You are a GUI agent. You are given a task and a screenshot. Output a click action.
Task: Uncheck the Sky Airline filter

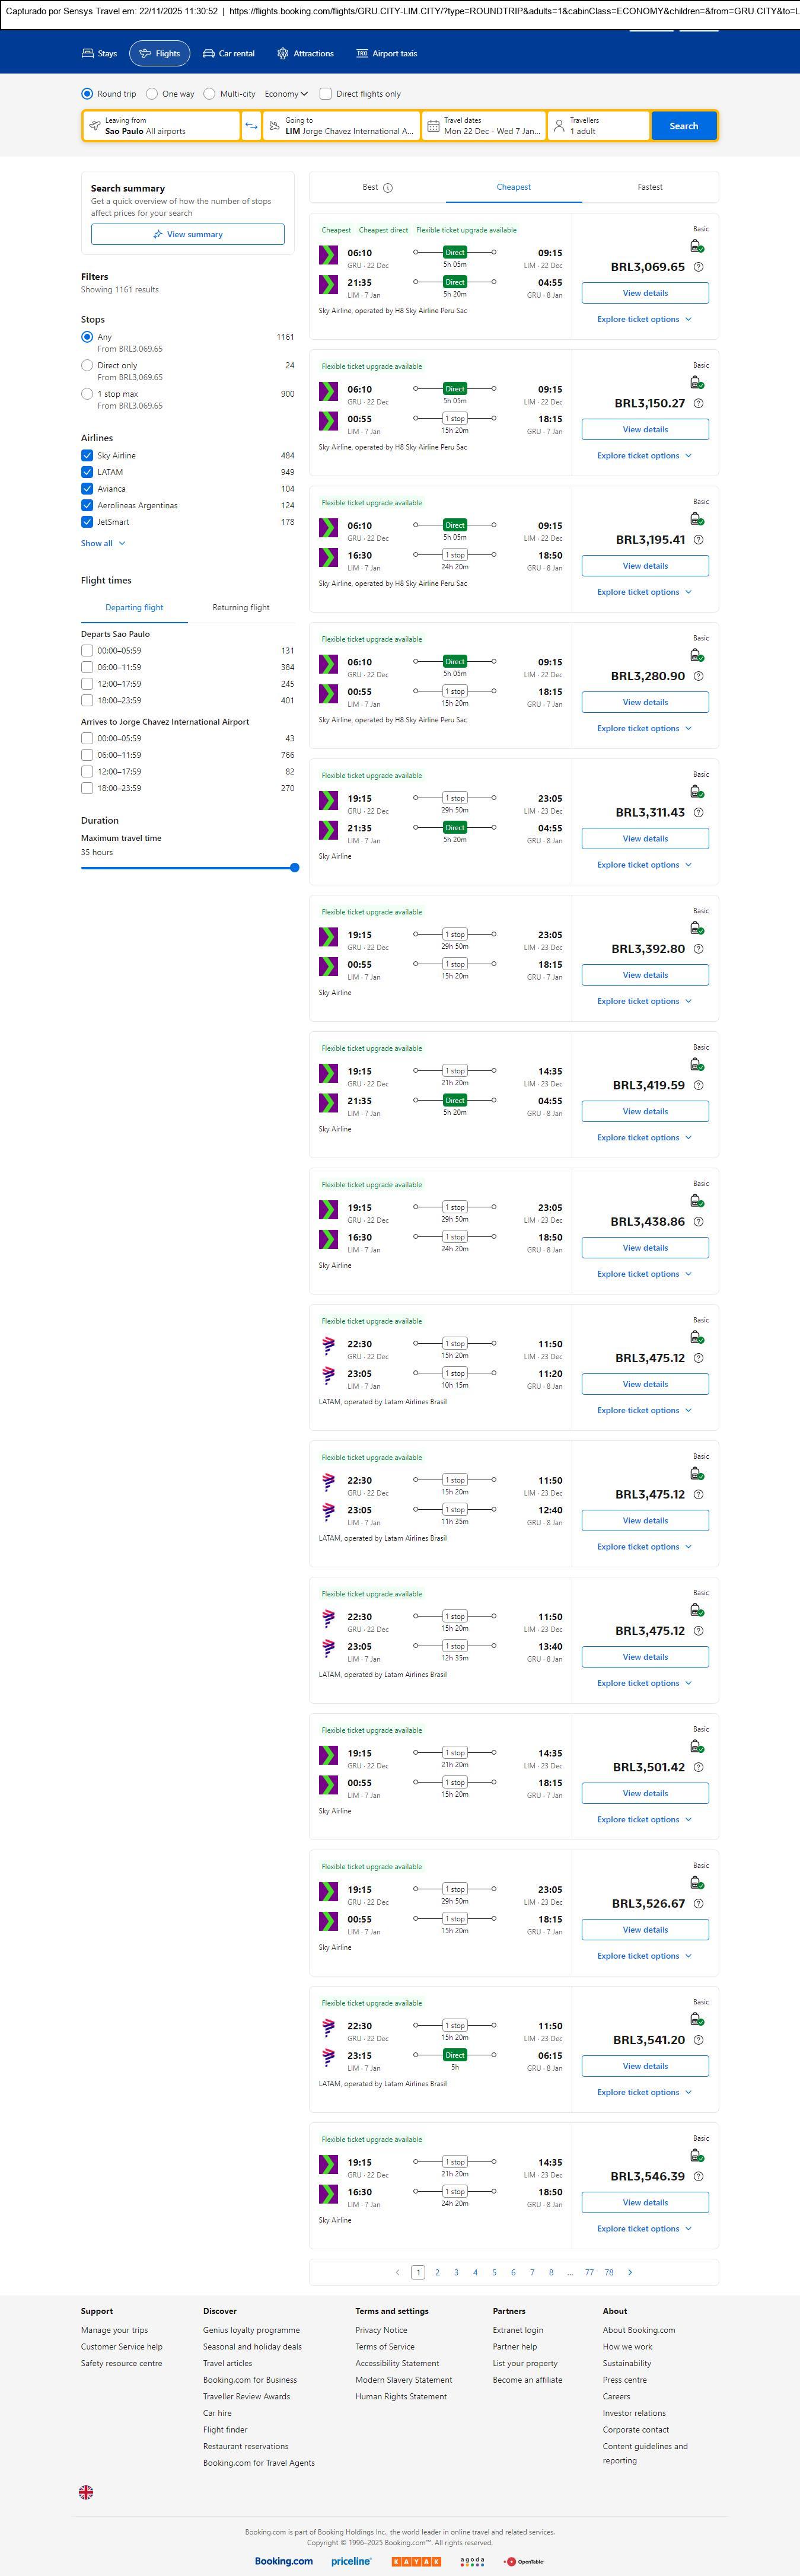[x=87, y=456]
